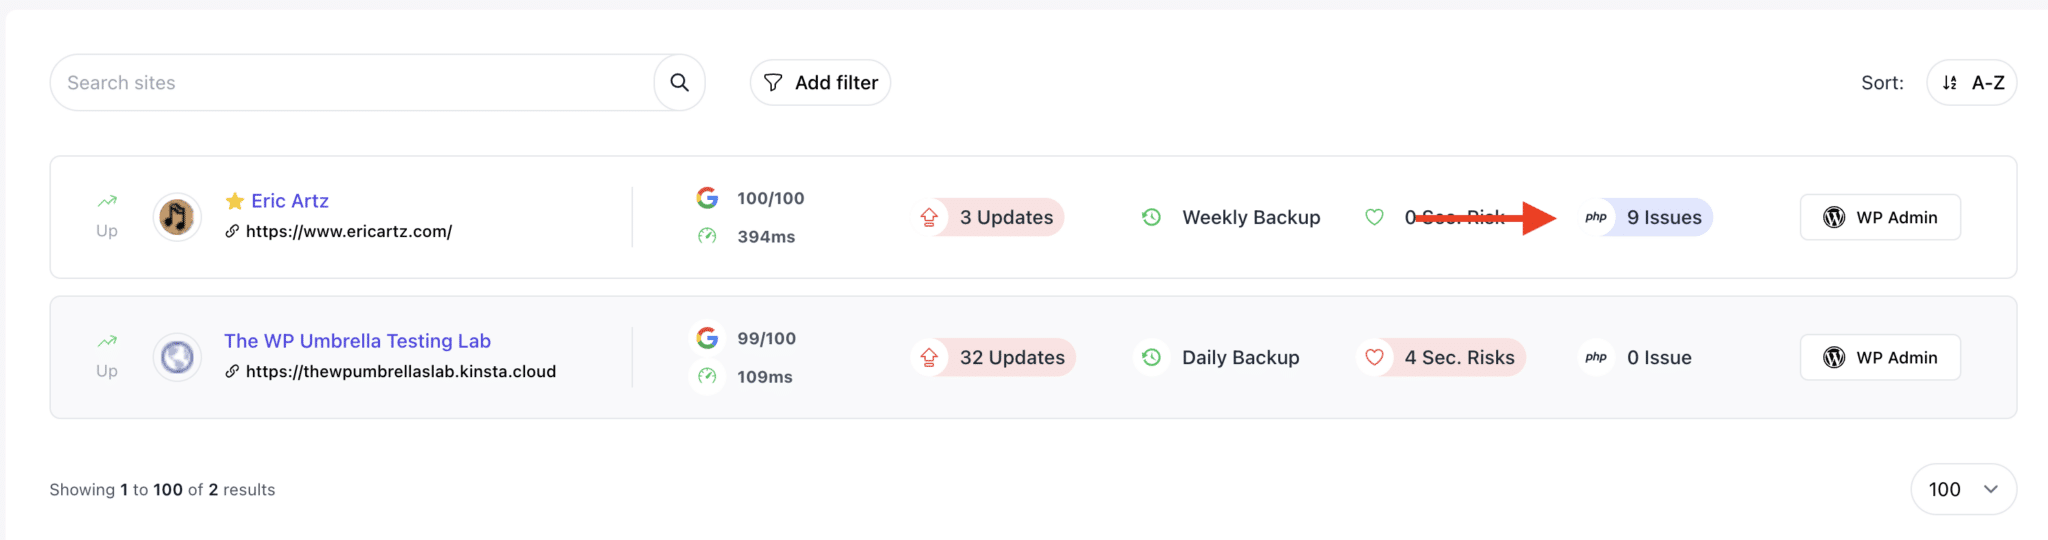Open WP Admin for WP Umbrella Testing Lab
This screenshot has height=540, width=2048.
[x=1880, y=357]
